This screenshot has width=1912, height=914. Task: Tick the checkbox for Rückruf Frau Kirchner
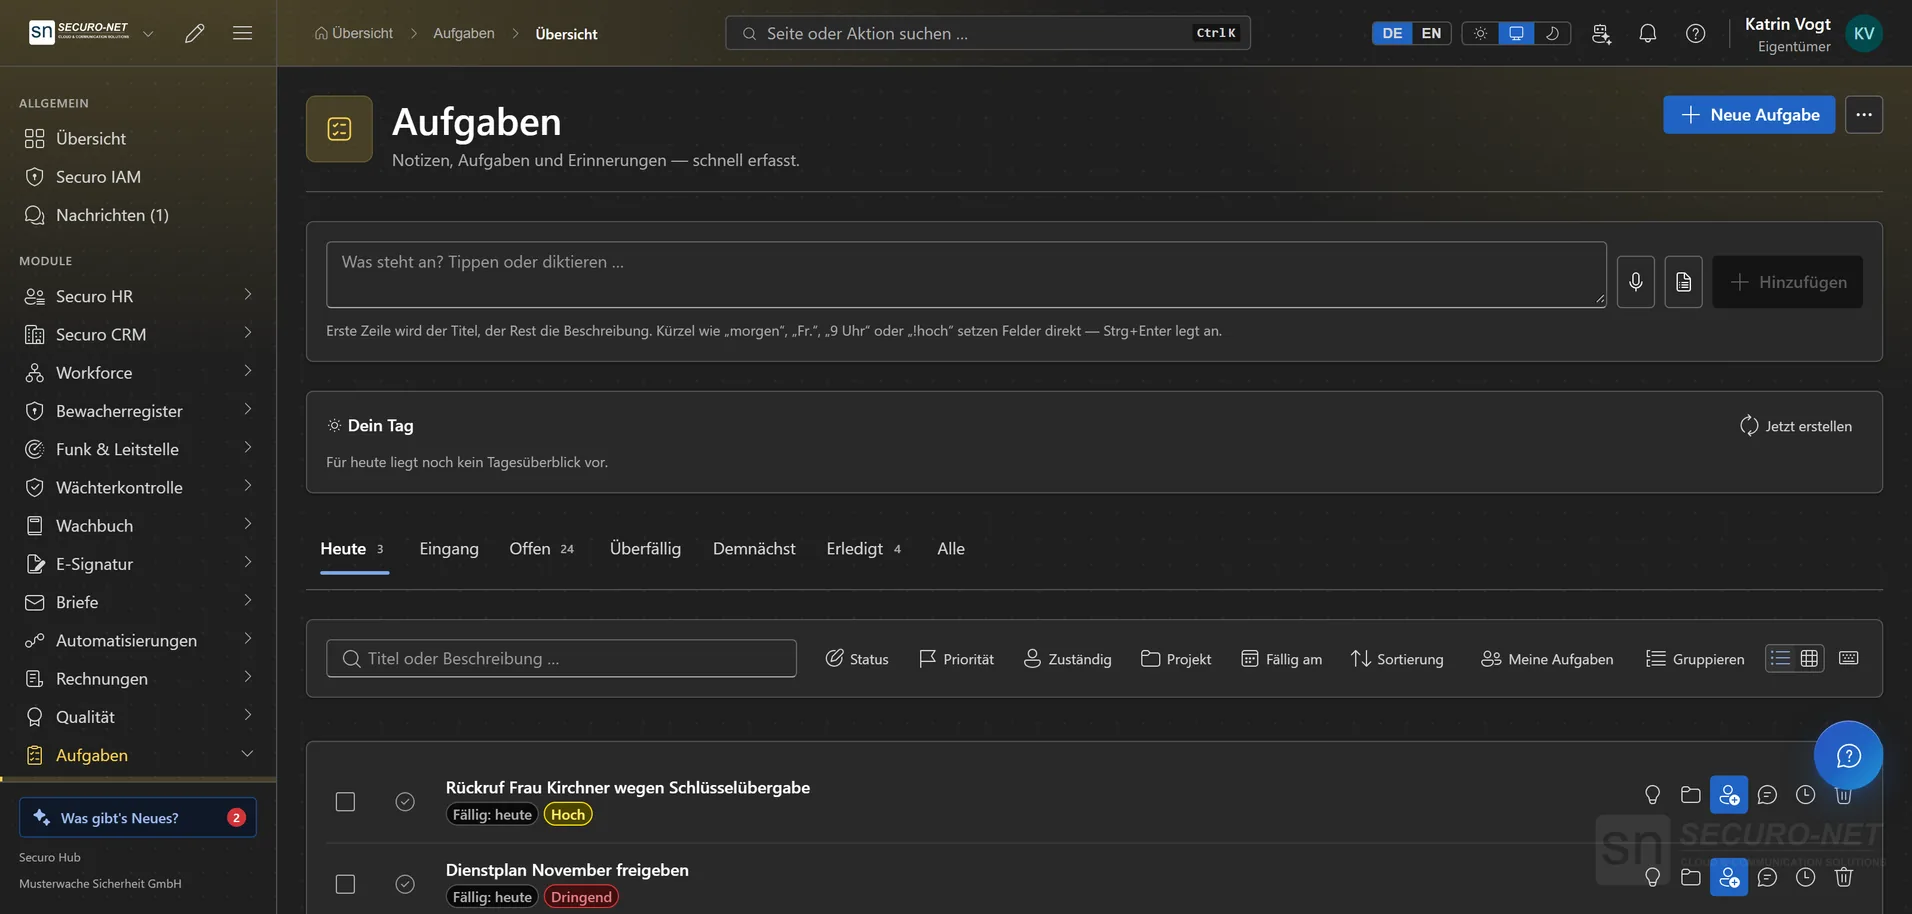tap(345, 802)
